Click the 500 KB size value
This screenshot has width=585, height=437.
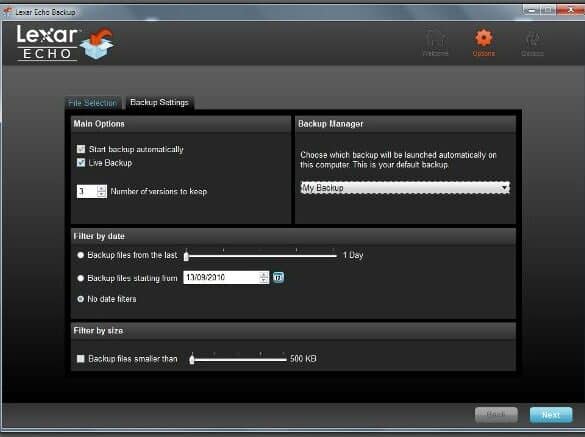coord(303,359)
